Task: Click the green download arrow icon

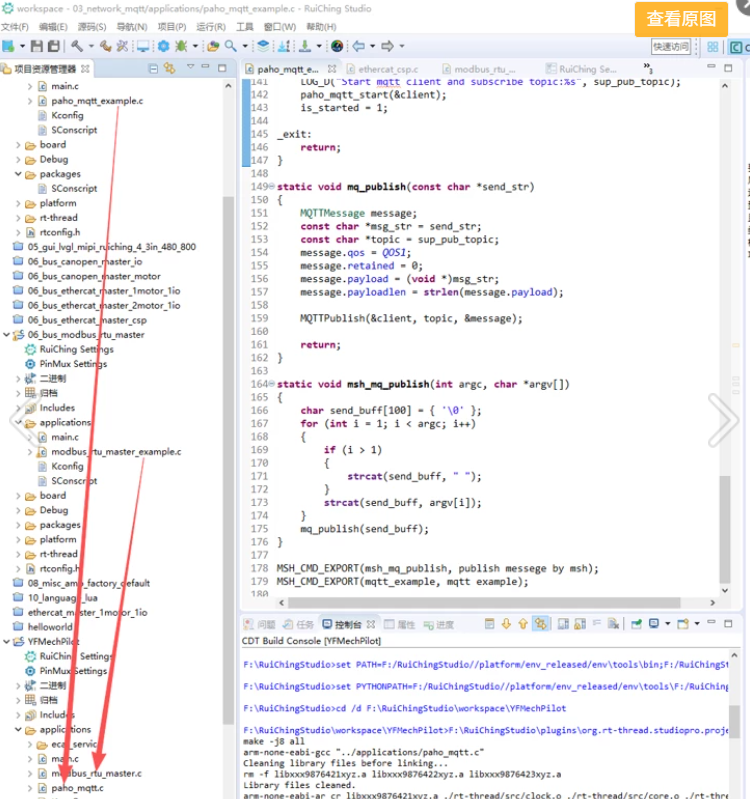Action: 305,46
